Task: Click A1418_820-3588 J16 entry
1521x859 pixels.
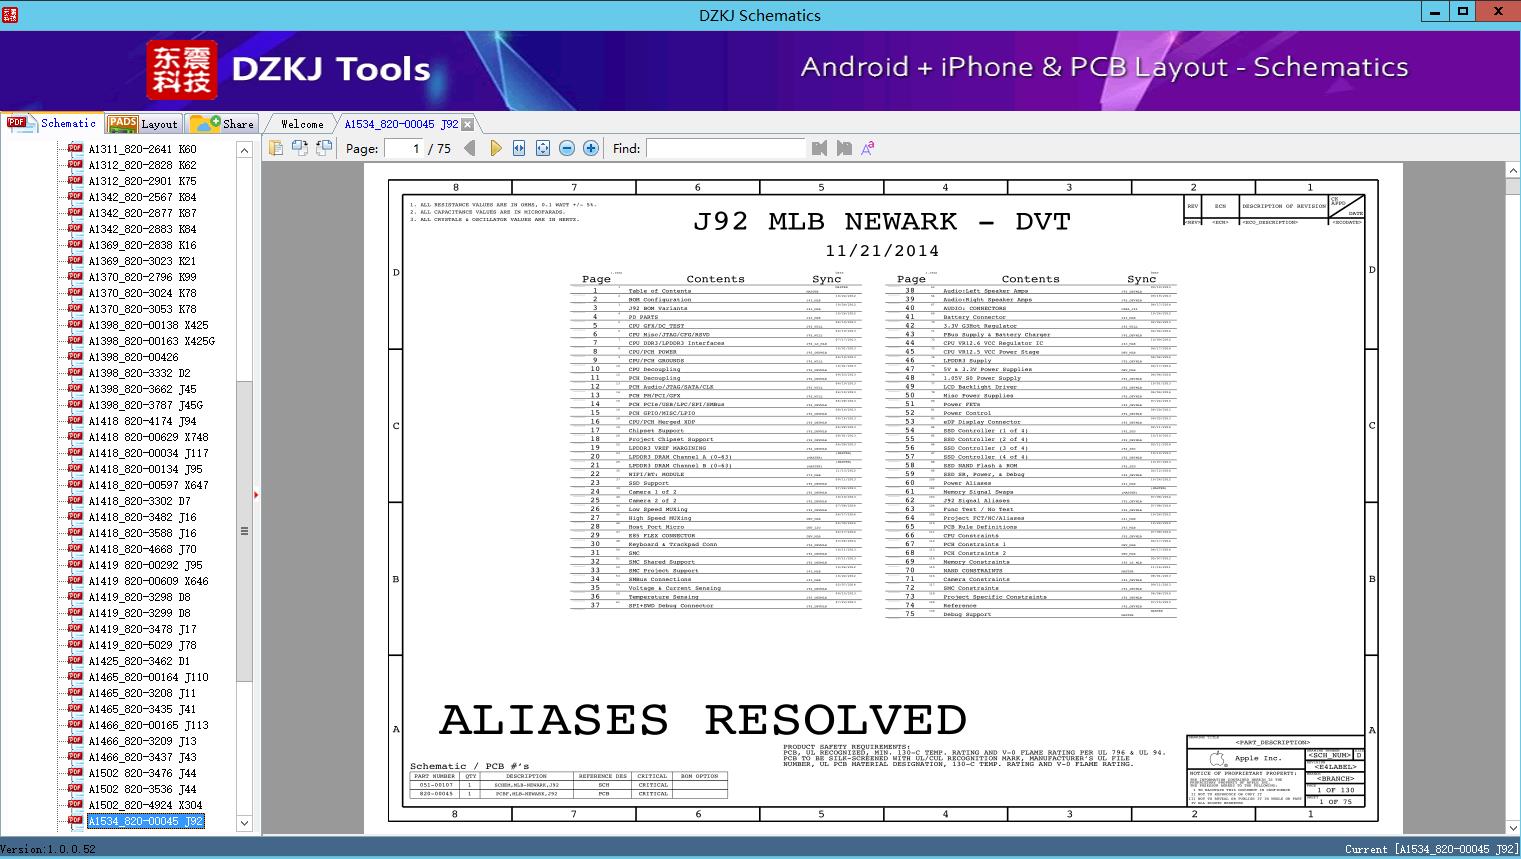Action: coord(142,533)
